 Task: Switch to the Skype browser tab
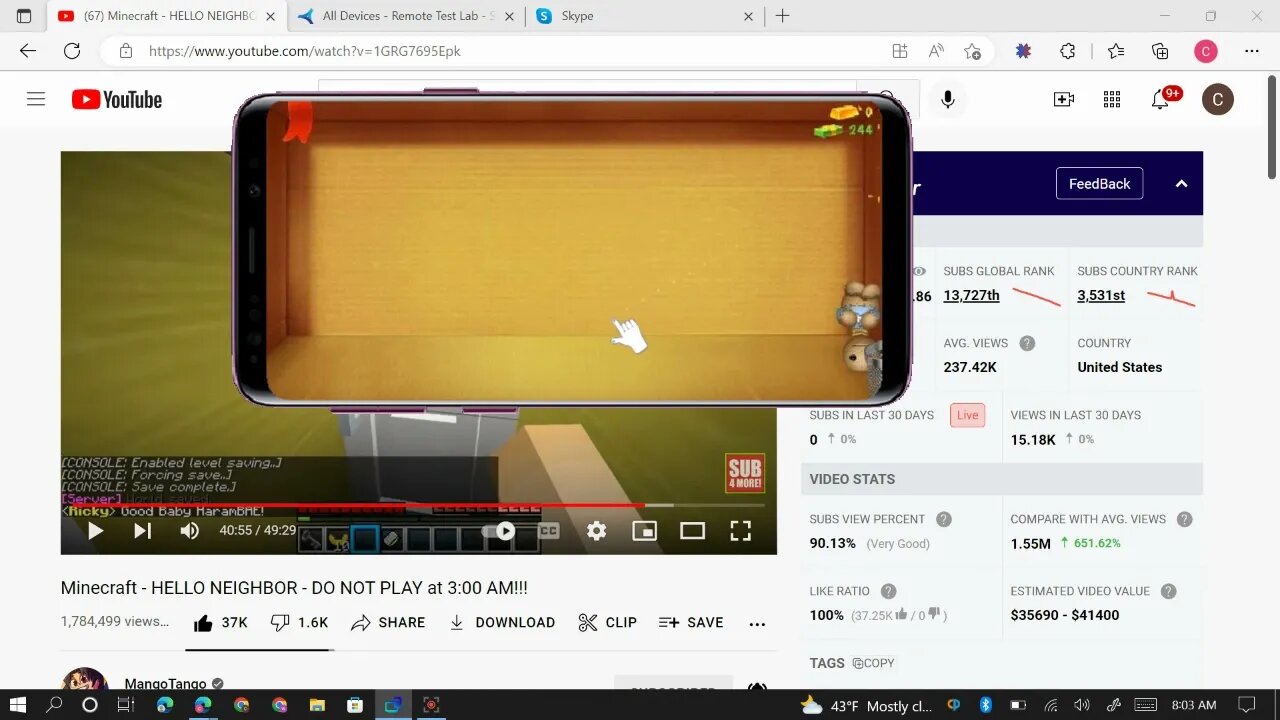pyautogui.click(x=646, y=16)
